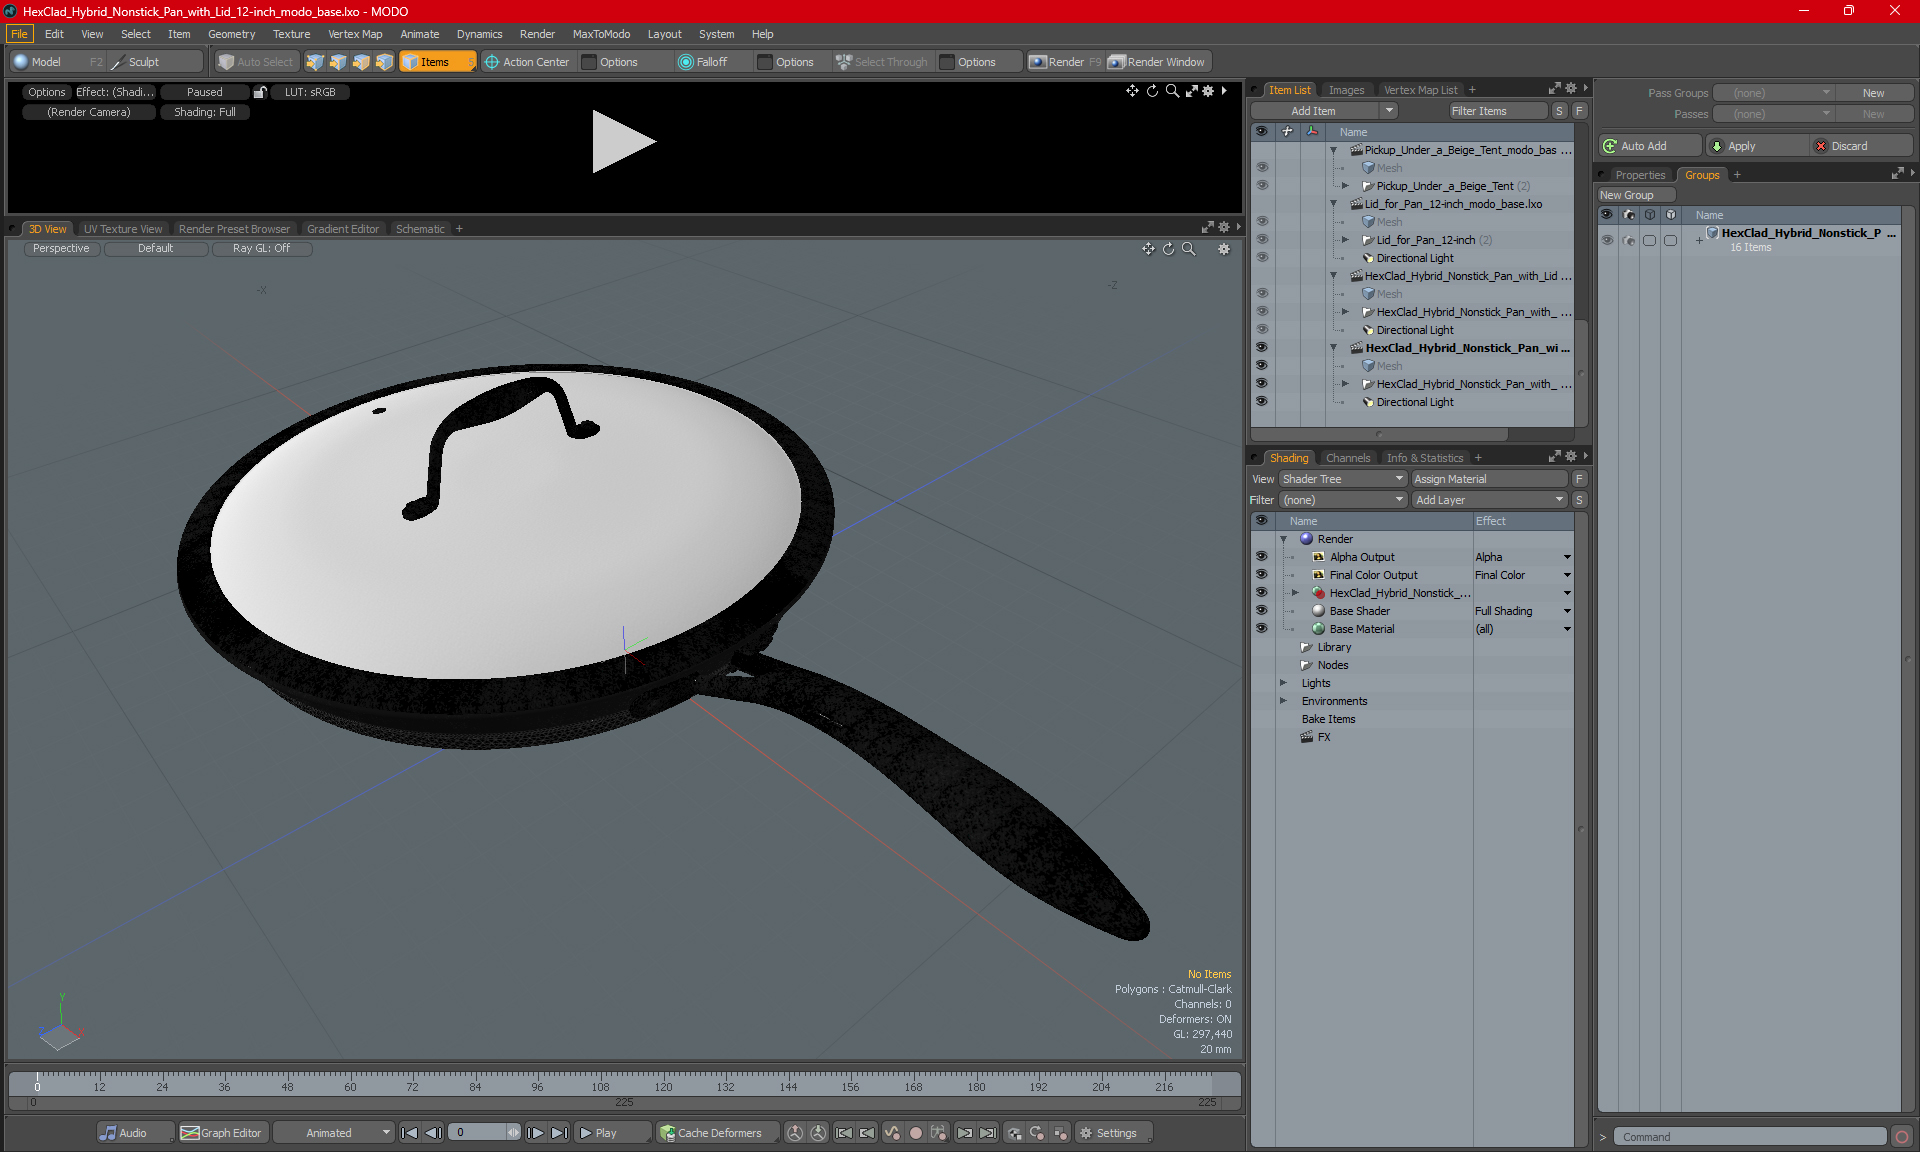1920x1152 pixels.
Task: Open the Geometry menu
Action: 231,34
